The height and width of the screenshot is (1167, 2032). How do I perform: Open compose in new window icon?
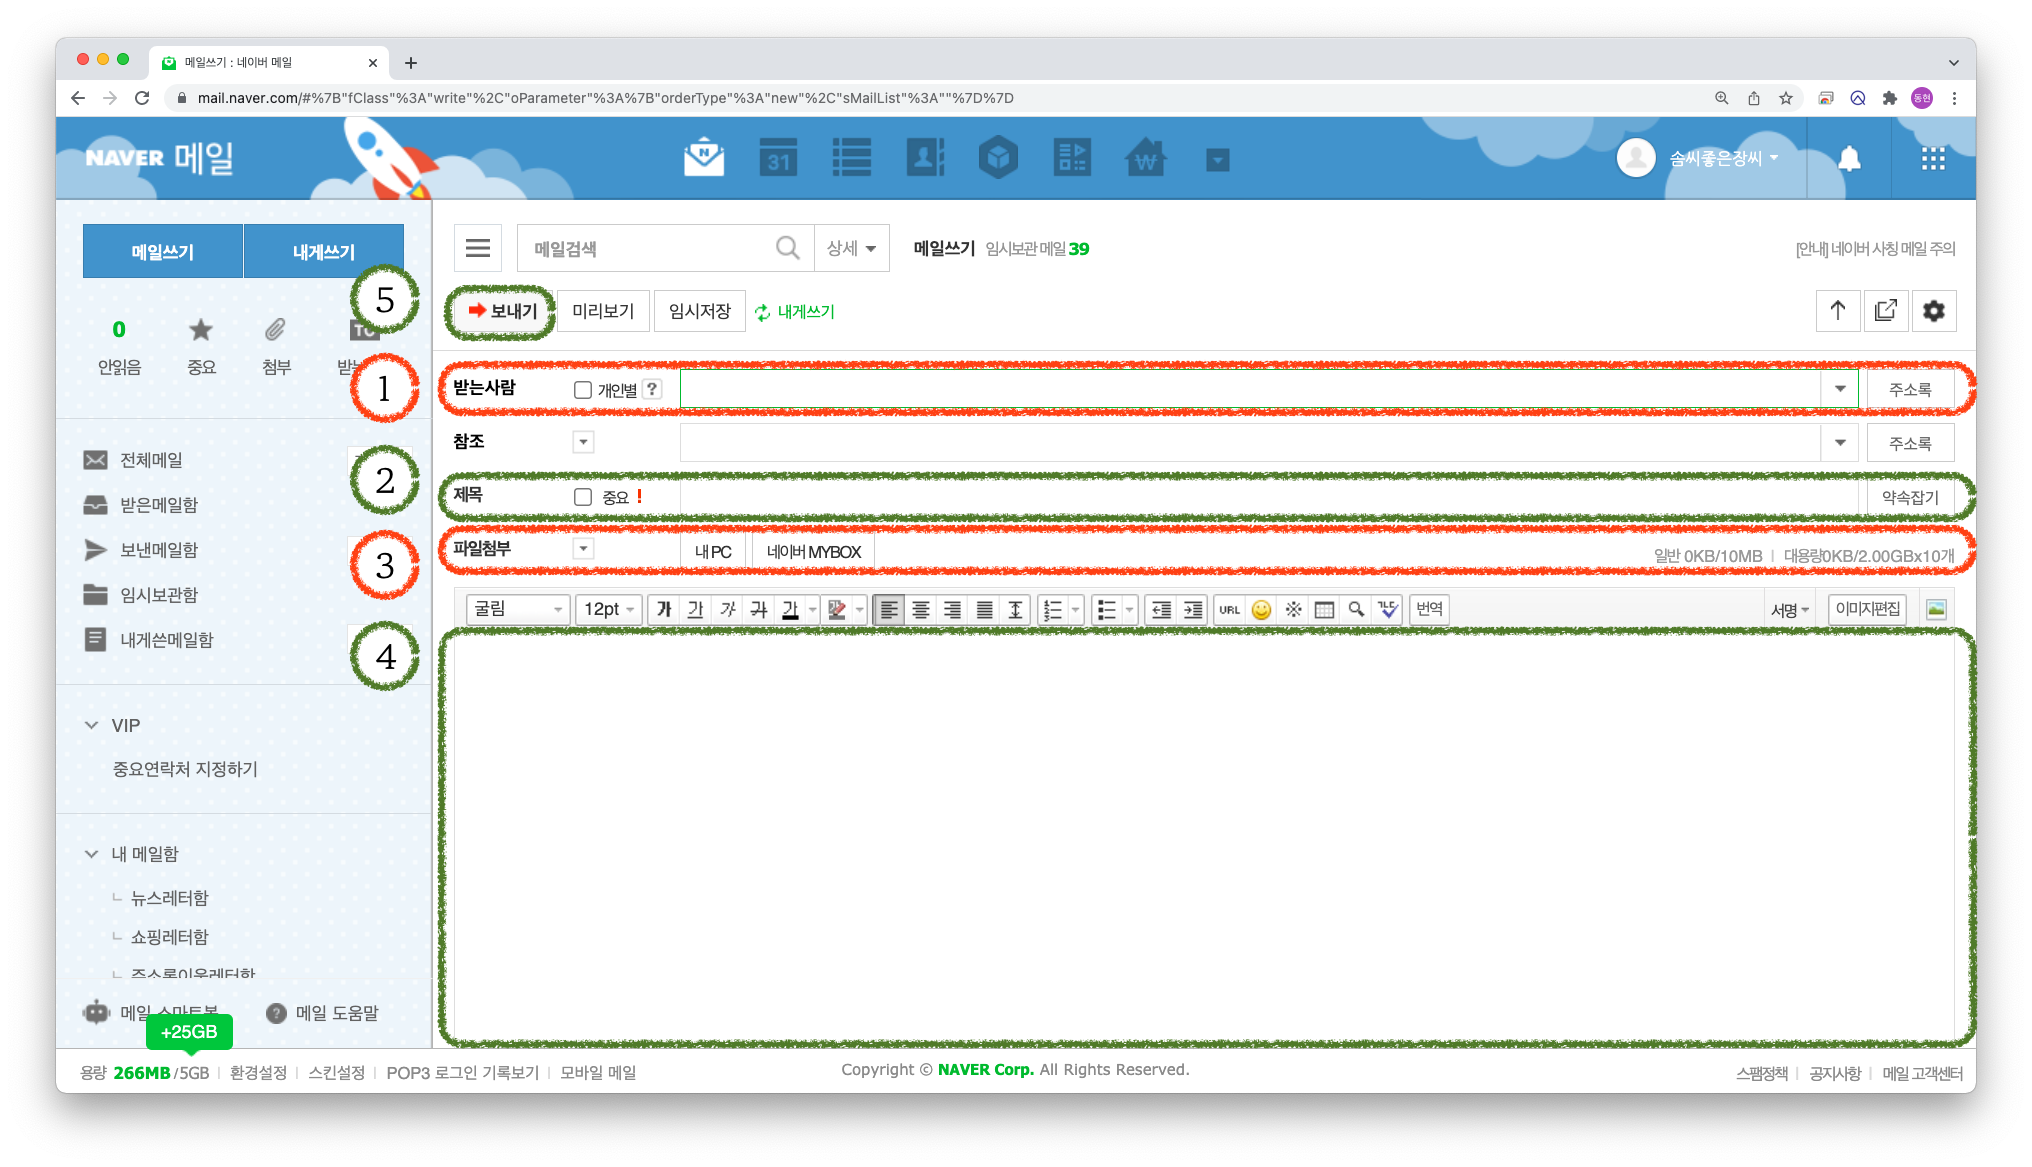coord(1886,311)
